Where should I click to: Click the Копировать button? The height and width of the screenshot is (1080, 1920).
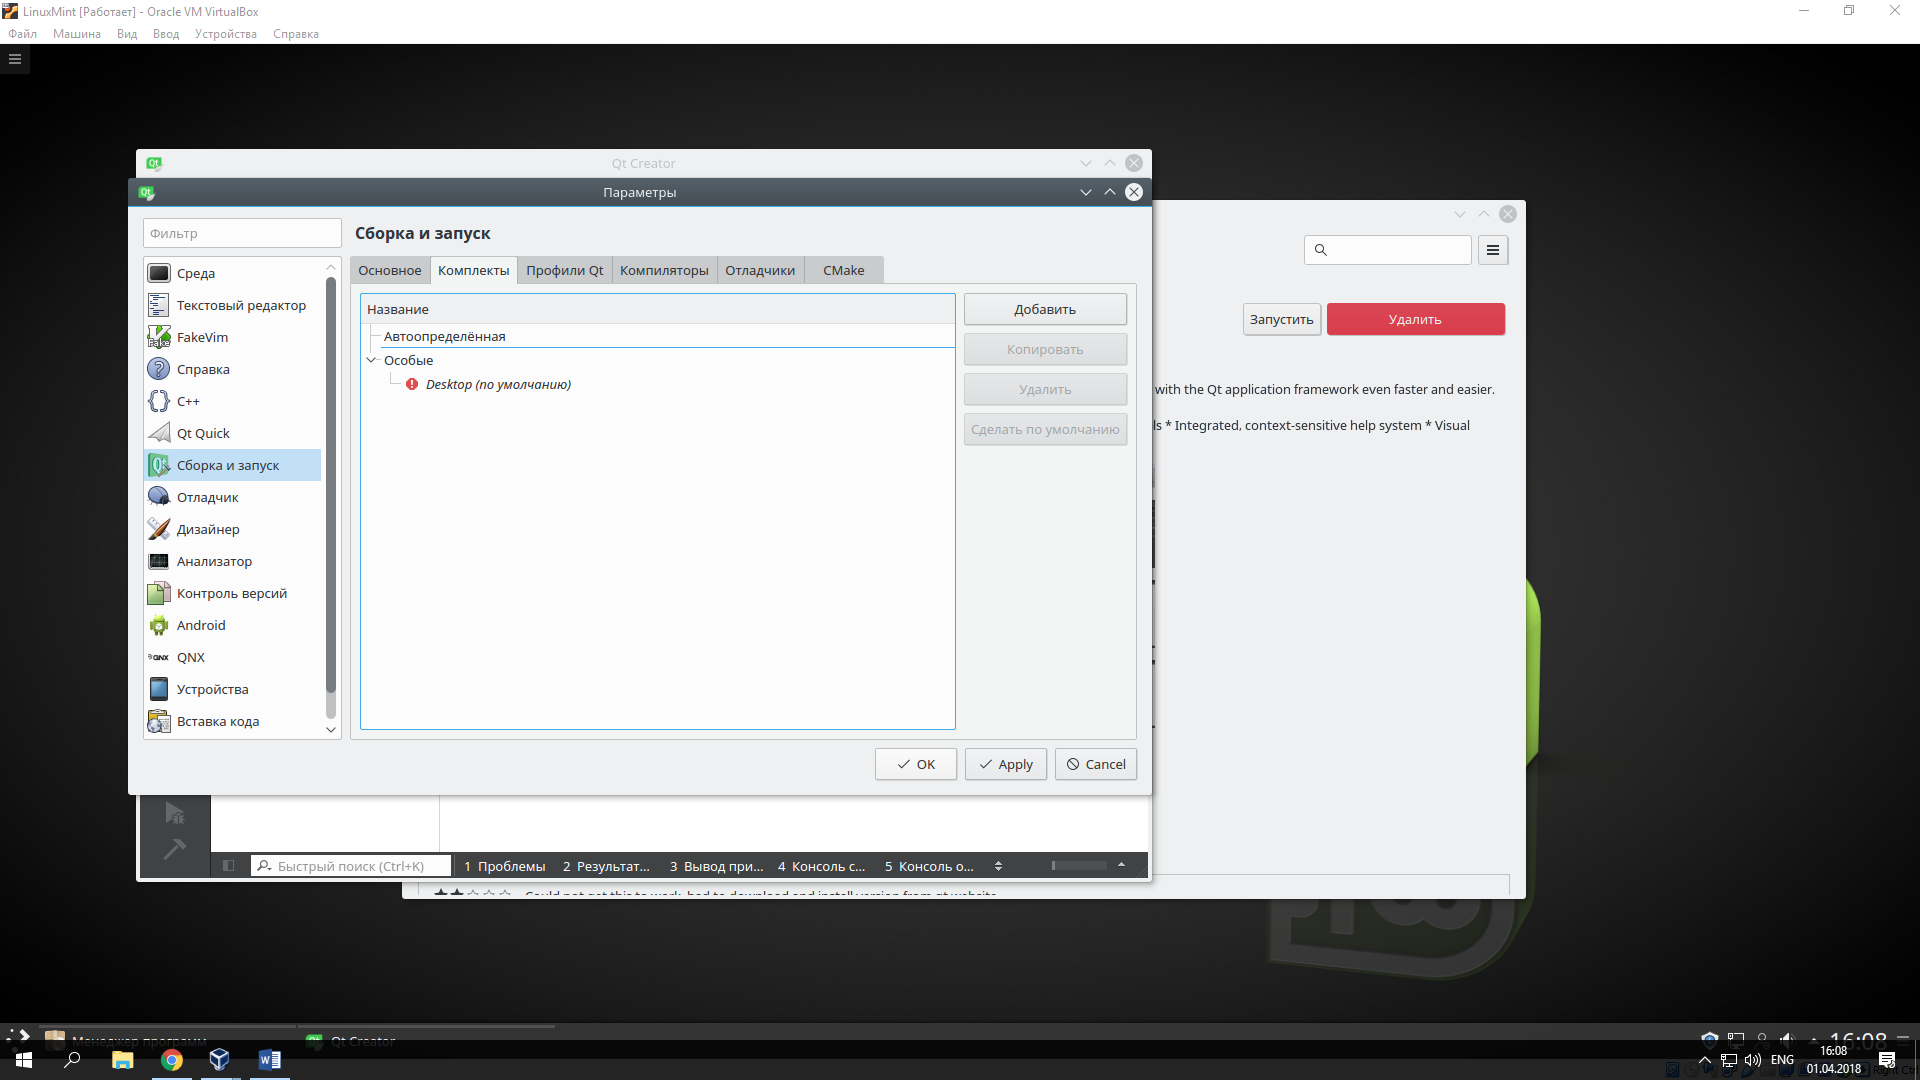point(1045,349)
